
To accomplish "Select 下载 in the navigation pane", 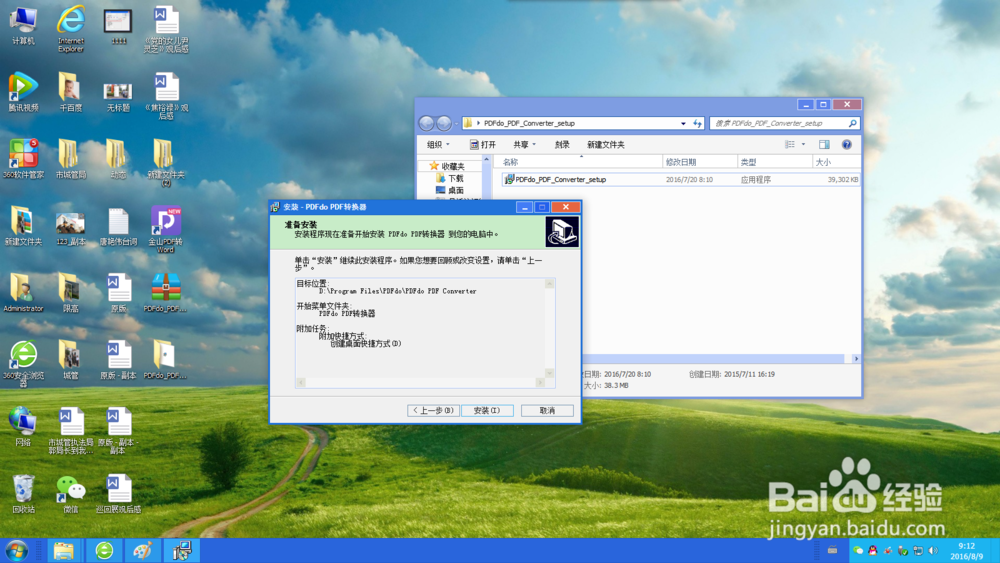I will 450,179.
